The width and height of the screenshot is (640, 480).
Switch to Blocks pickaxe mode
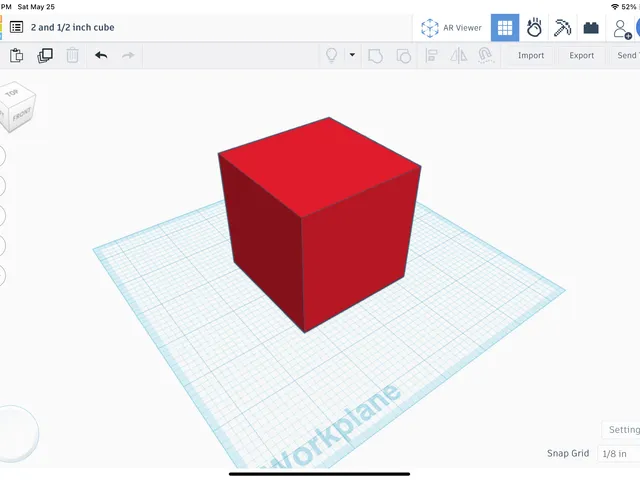point(562,28)
